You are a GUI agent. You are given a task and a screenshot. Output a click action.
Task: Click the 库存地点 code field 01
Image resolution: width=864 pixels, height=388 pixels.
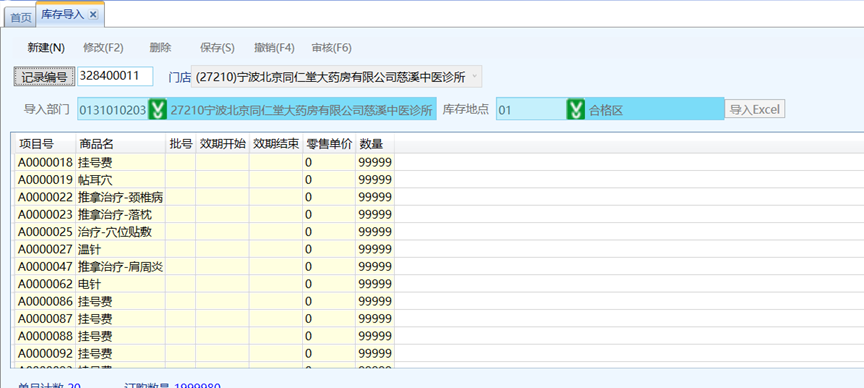click(531, 110)
